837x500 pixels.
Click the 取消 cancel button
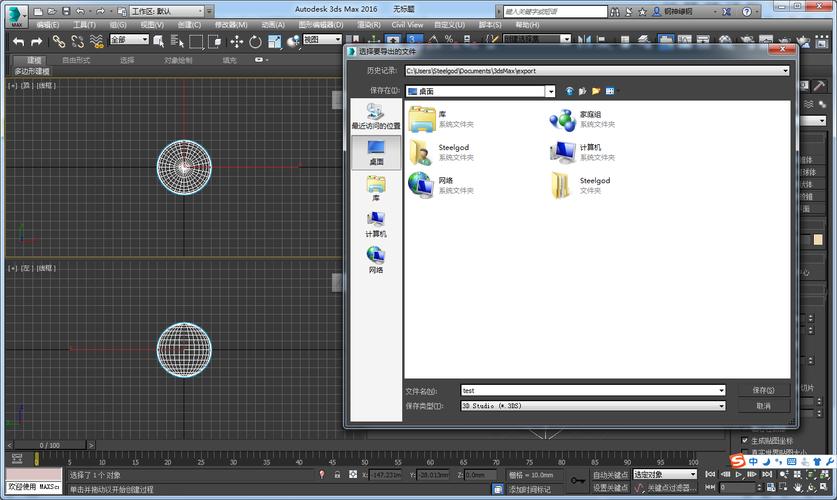763,406
